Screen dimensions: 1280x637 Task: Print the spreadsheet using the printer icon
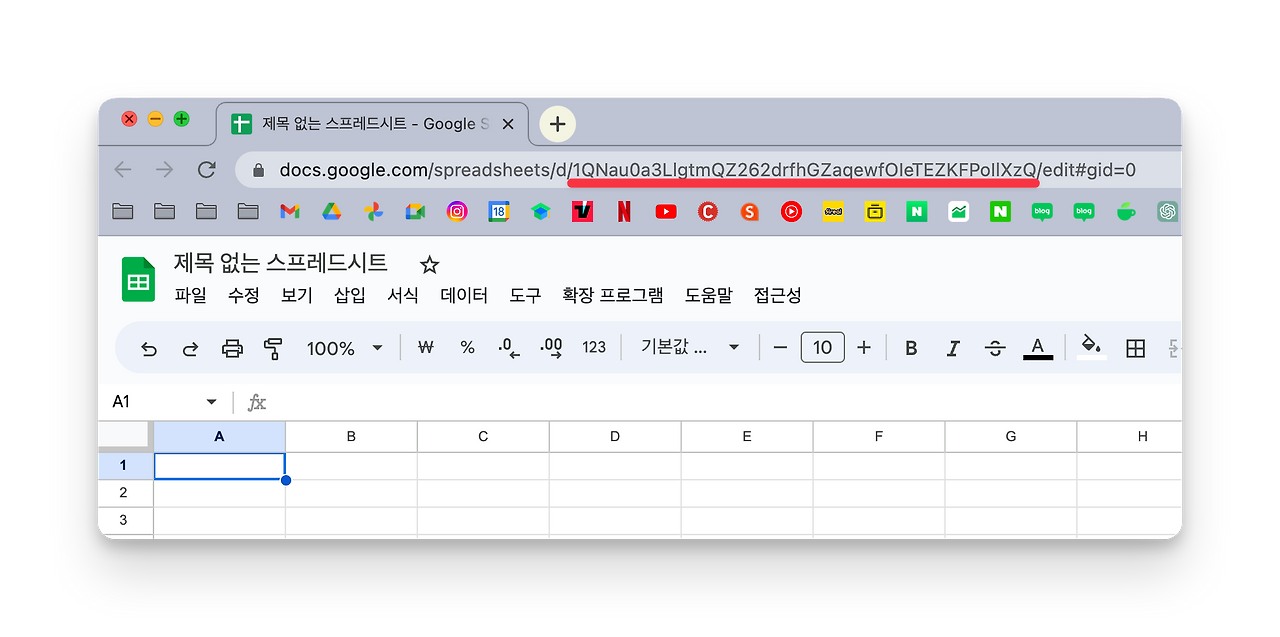[232, 348]
